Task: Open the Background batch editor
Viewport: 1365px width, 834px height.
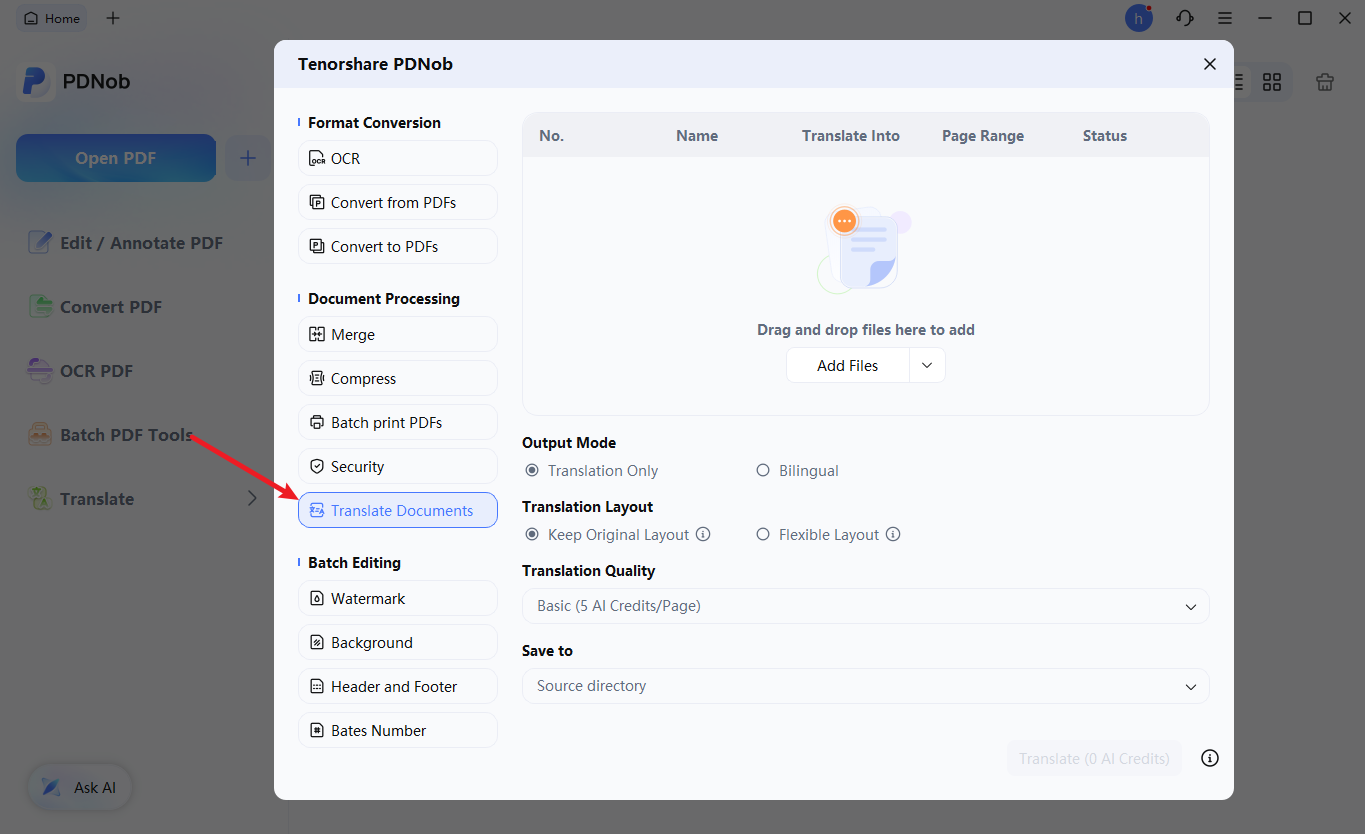Action: (x=398, y=642)
